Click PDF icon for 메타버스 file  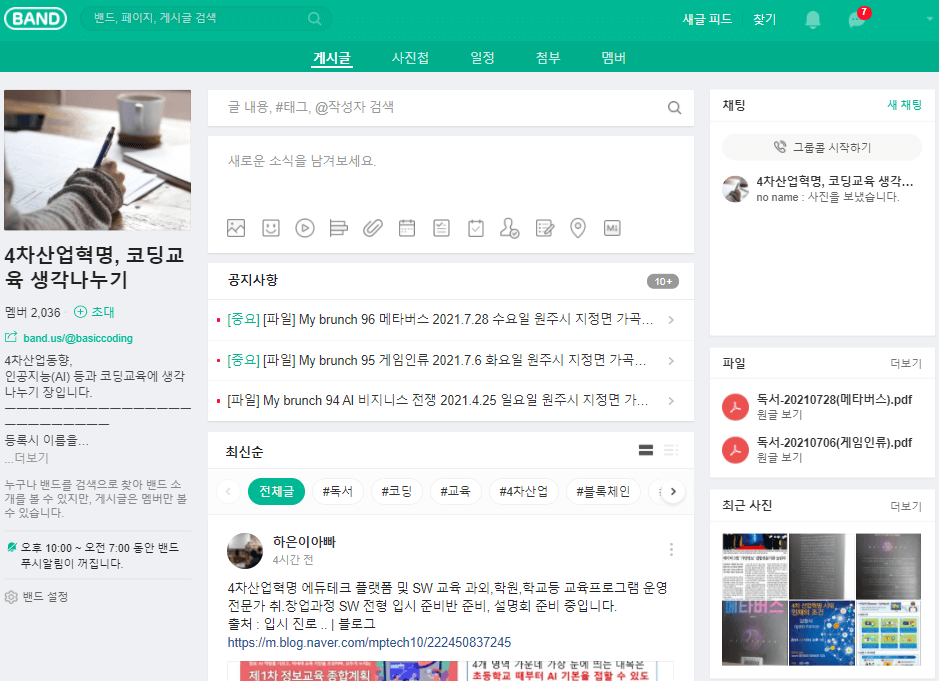735,407
